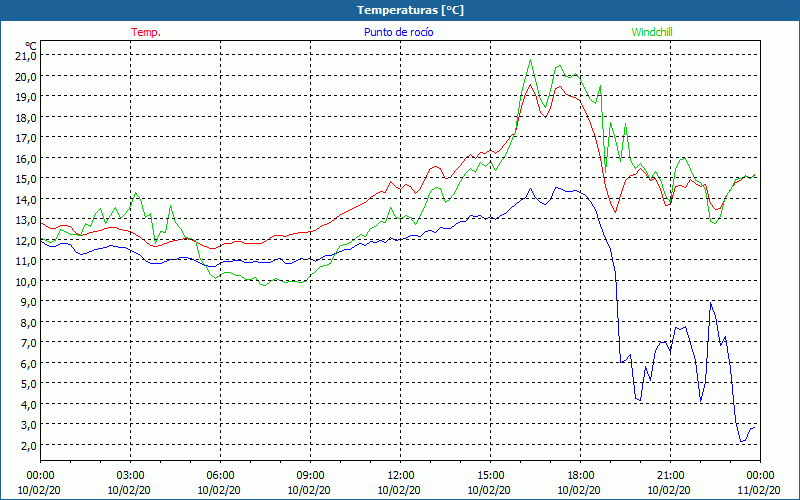
Task: Click the 15,0 y-axis label
Action: click(x=26, y=179)
